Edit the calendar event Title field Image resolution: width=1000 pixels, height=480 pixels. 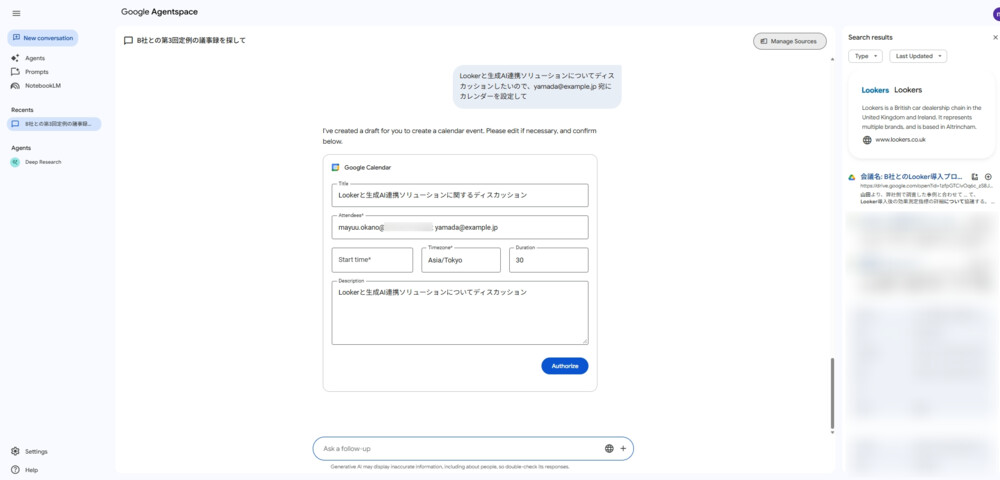(460, 195)
